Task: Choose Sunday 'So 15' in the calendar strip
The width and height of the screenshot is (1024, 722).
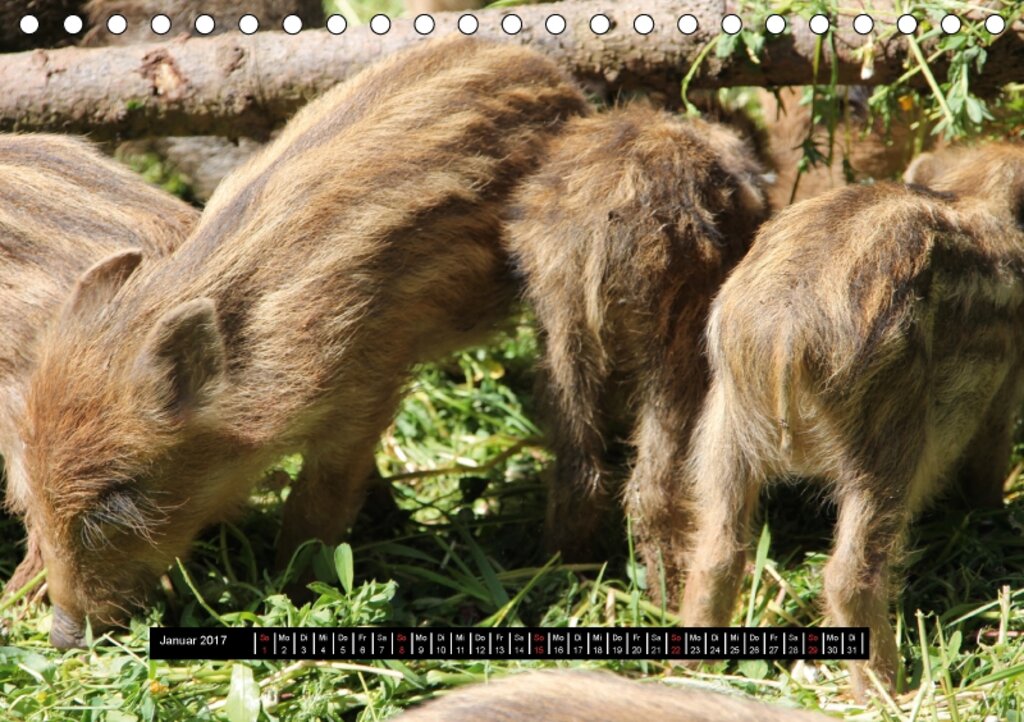Action: tap(539, 644)
